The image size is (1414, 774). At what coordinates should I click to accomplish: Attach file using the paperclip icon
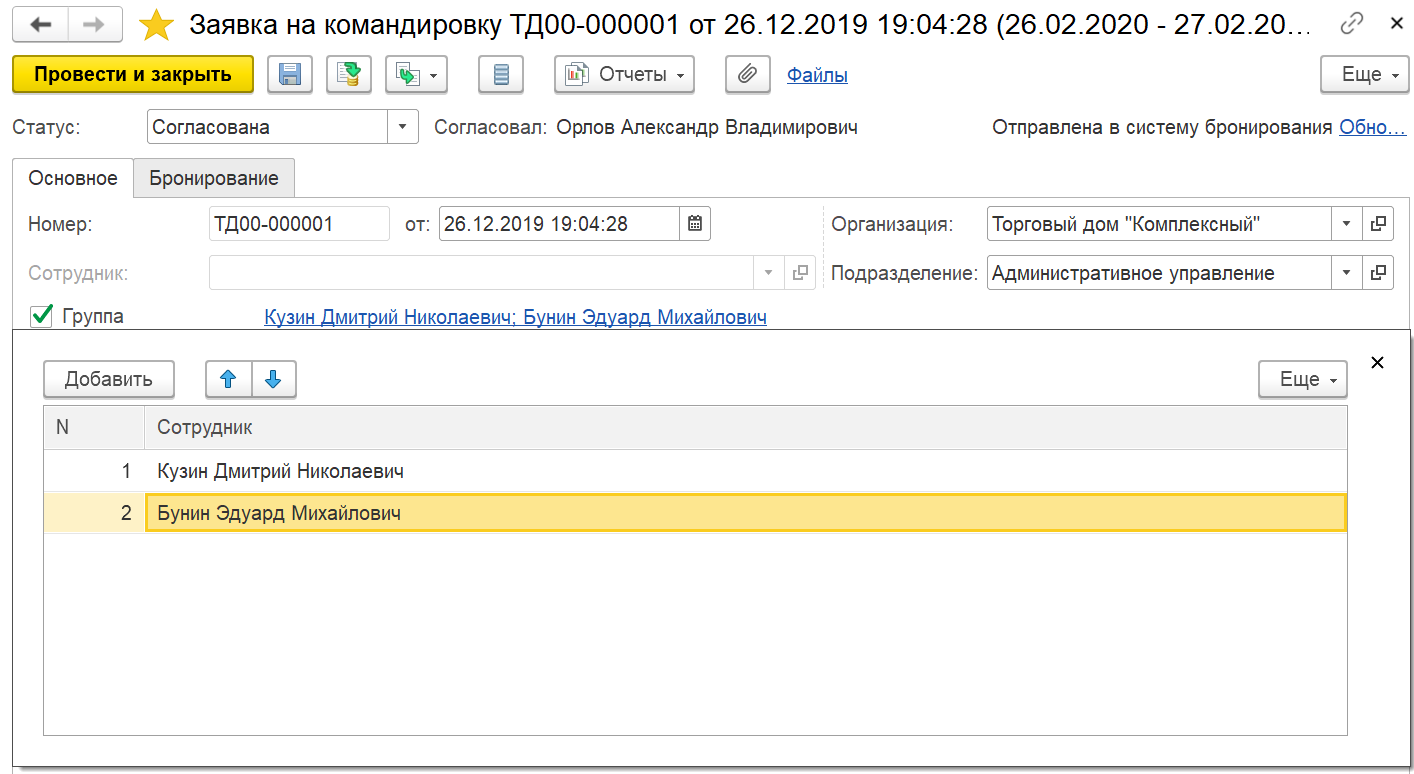(x=747, y=74)
